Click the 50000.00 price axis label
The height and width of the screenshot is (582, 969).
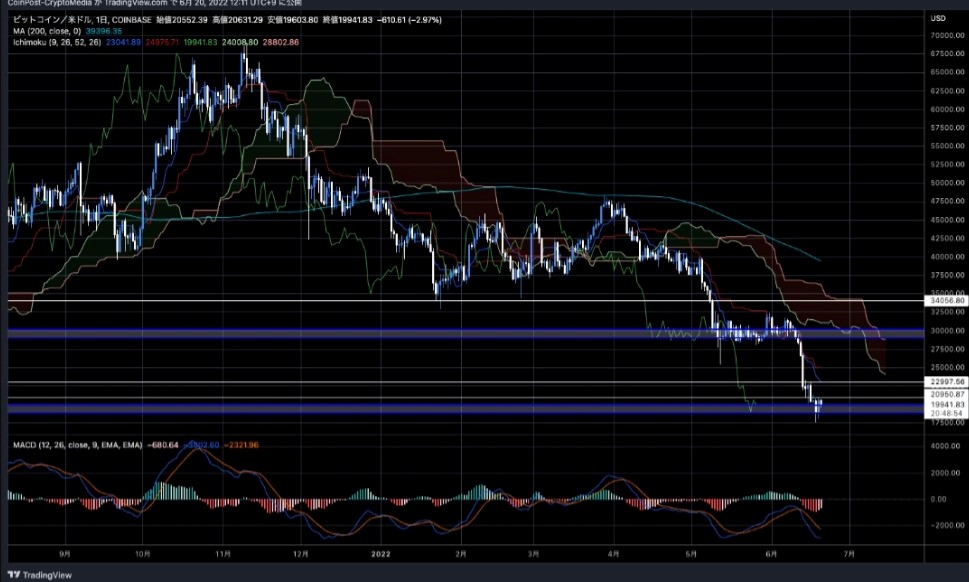pos(947,183)
